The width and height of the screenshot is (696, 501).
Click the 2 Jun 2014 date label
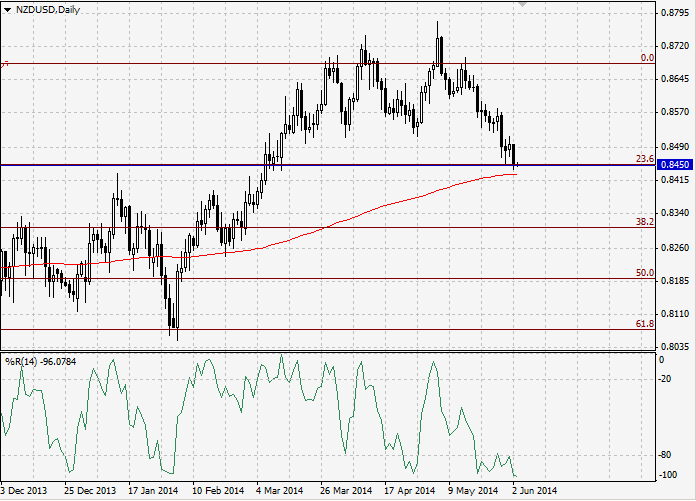pos(534,491)
